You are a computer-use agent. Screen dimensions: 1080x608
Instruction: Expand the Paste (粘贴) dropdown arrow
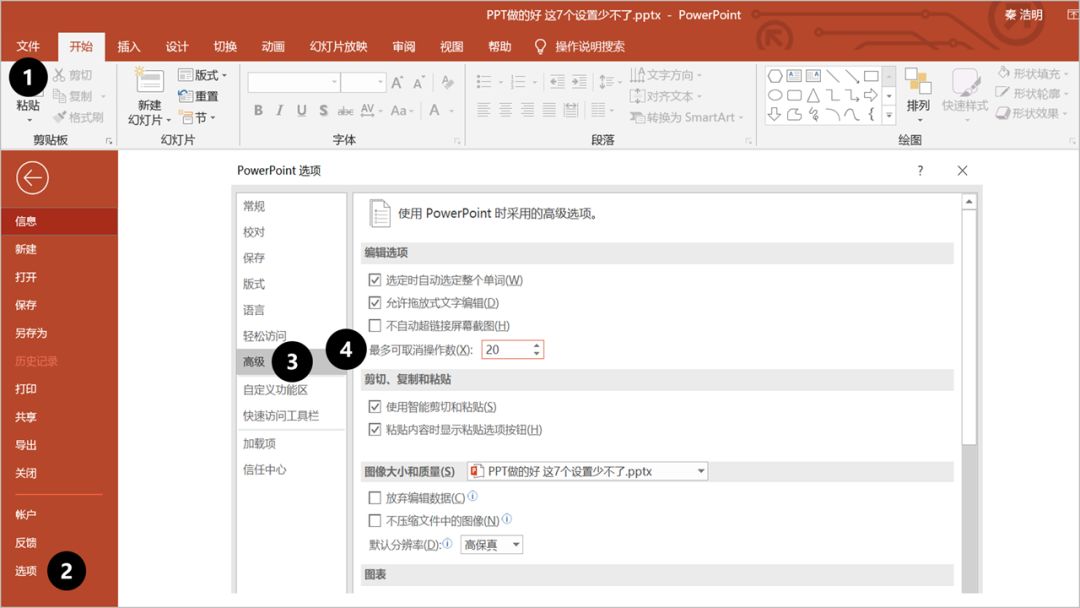click(28, 121)
